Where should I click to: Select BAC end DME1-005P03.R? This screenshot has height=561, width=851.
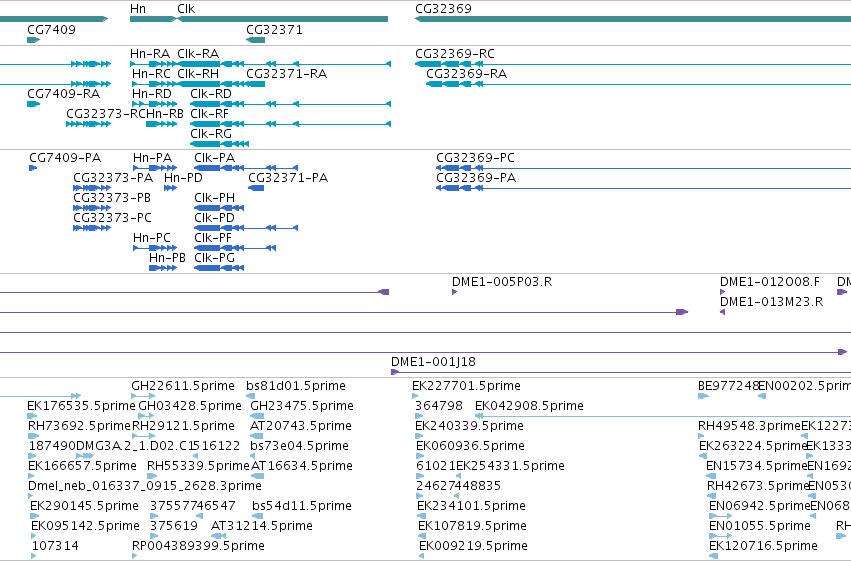point(502,282)
